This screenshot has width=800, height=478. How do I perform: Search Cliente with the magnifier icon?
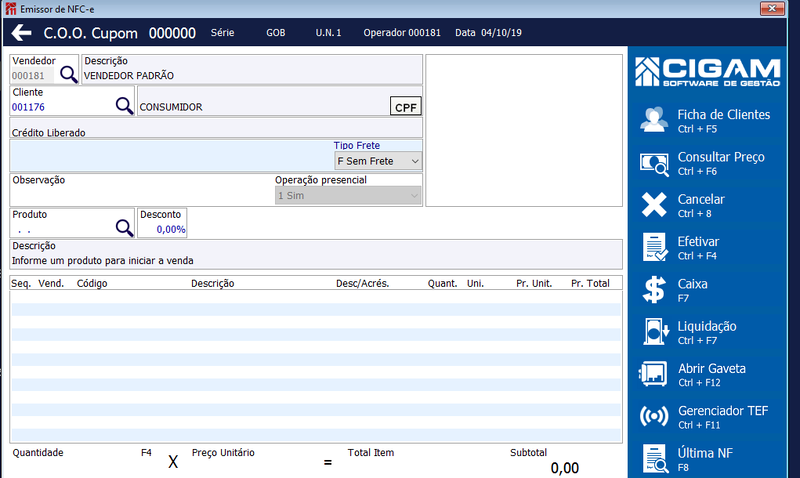[124, 106]
